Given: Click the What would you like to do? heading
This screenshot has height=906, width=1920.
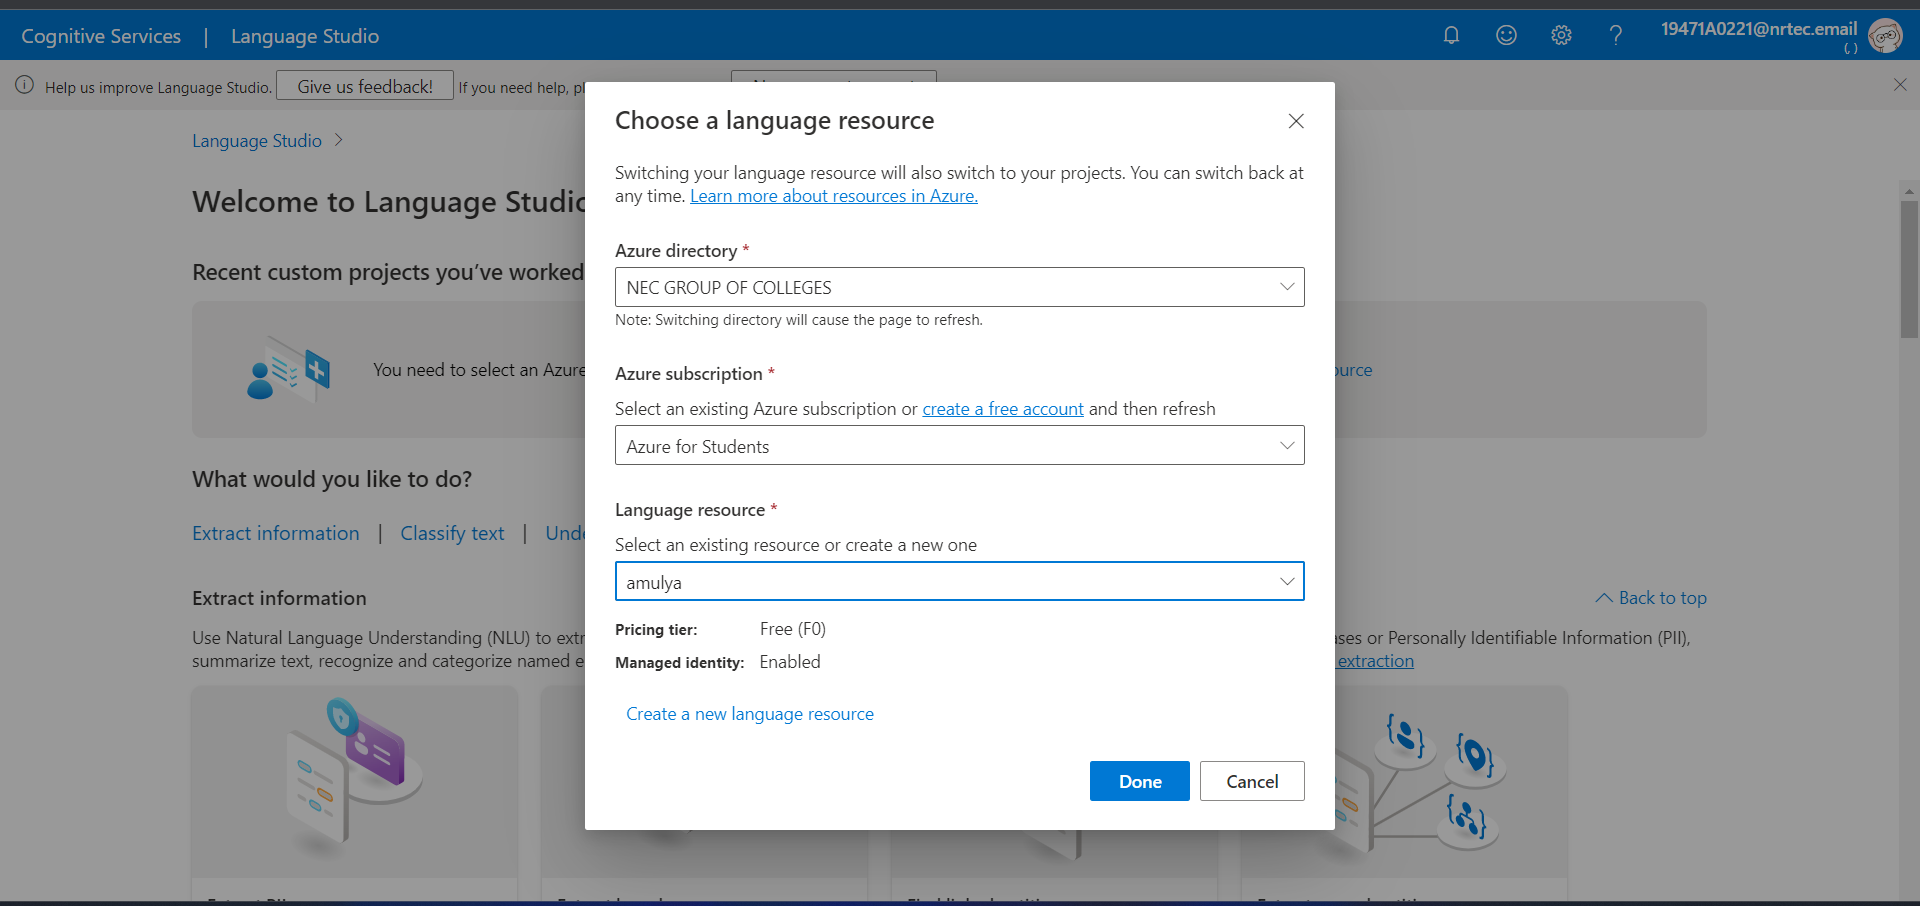Looking at the screenshot, I should (x=332, y=479).
